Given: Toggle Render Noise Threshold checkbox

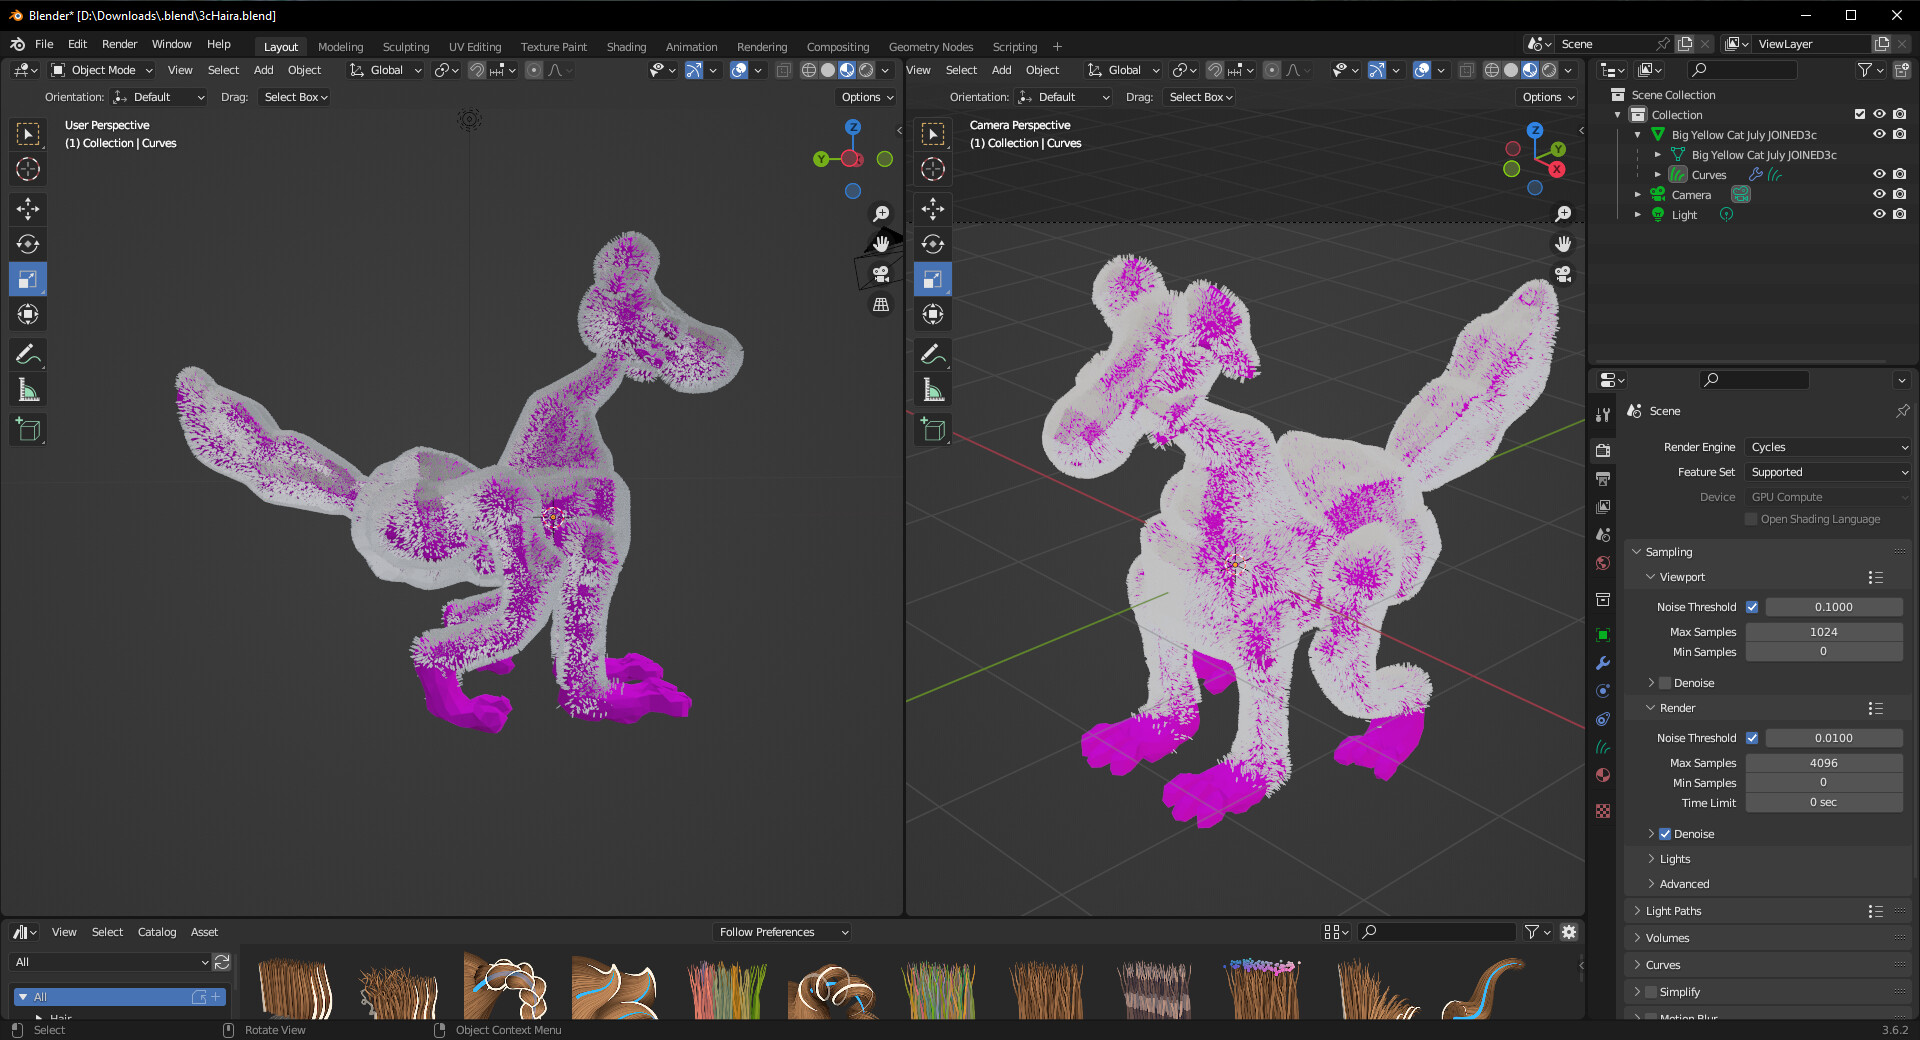Looking at the screenshot, I should [1752, 738].
